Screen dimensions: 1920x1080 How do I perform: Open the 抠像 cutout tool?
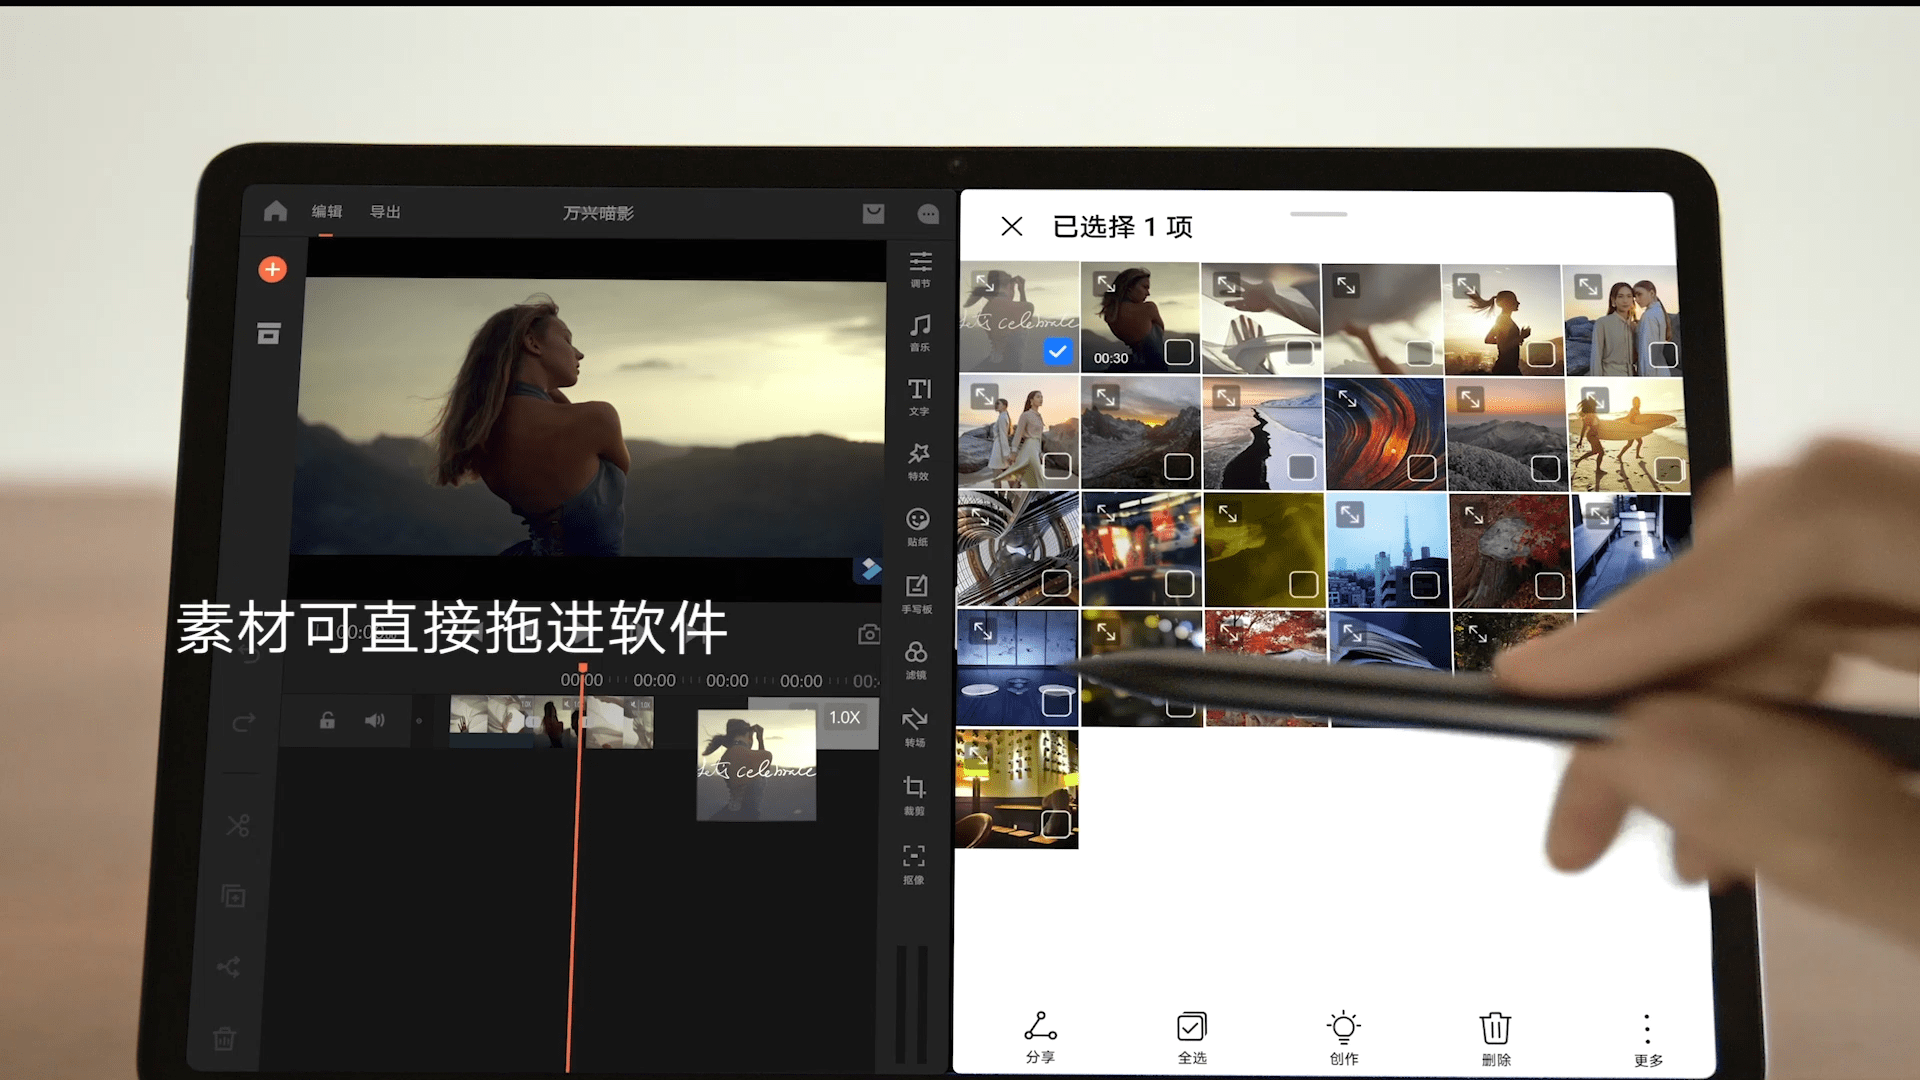(914, 865)
